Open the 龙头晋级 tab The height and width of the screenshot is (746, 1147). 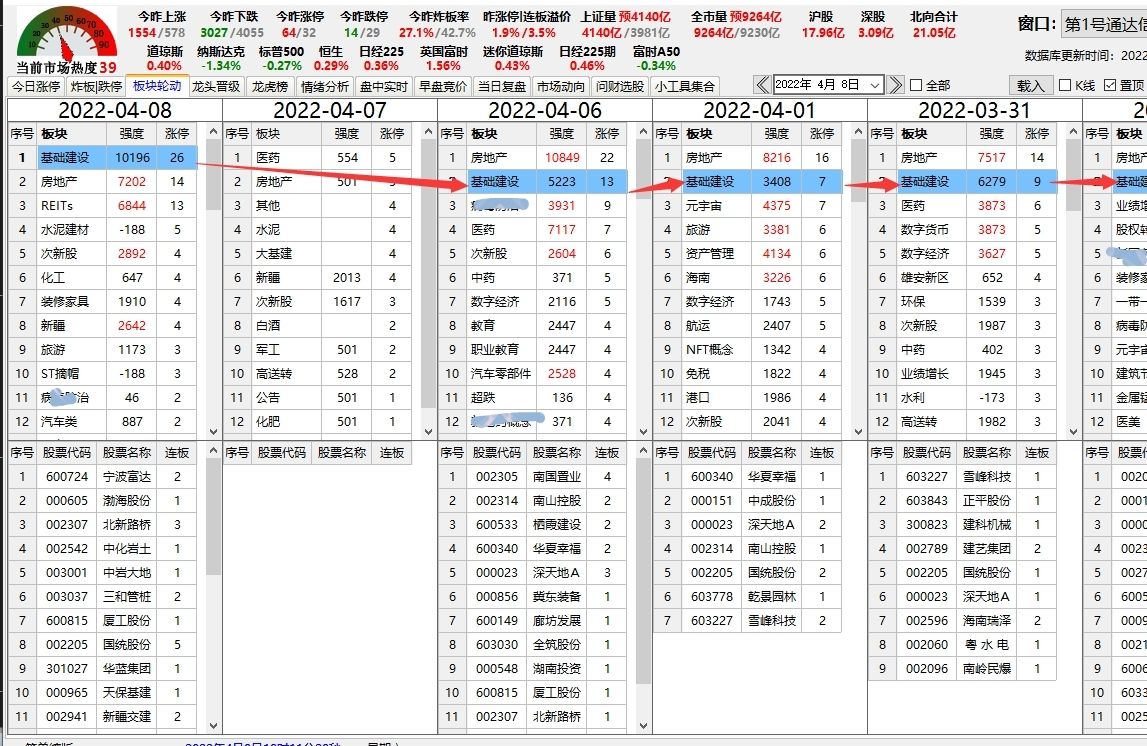(216, 86)
